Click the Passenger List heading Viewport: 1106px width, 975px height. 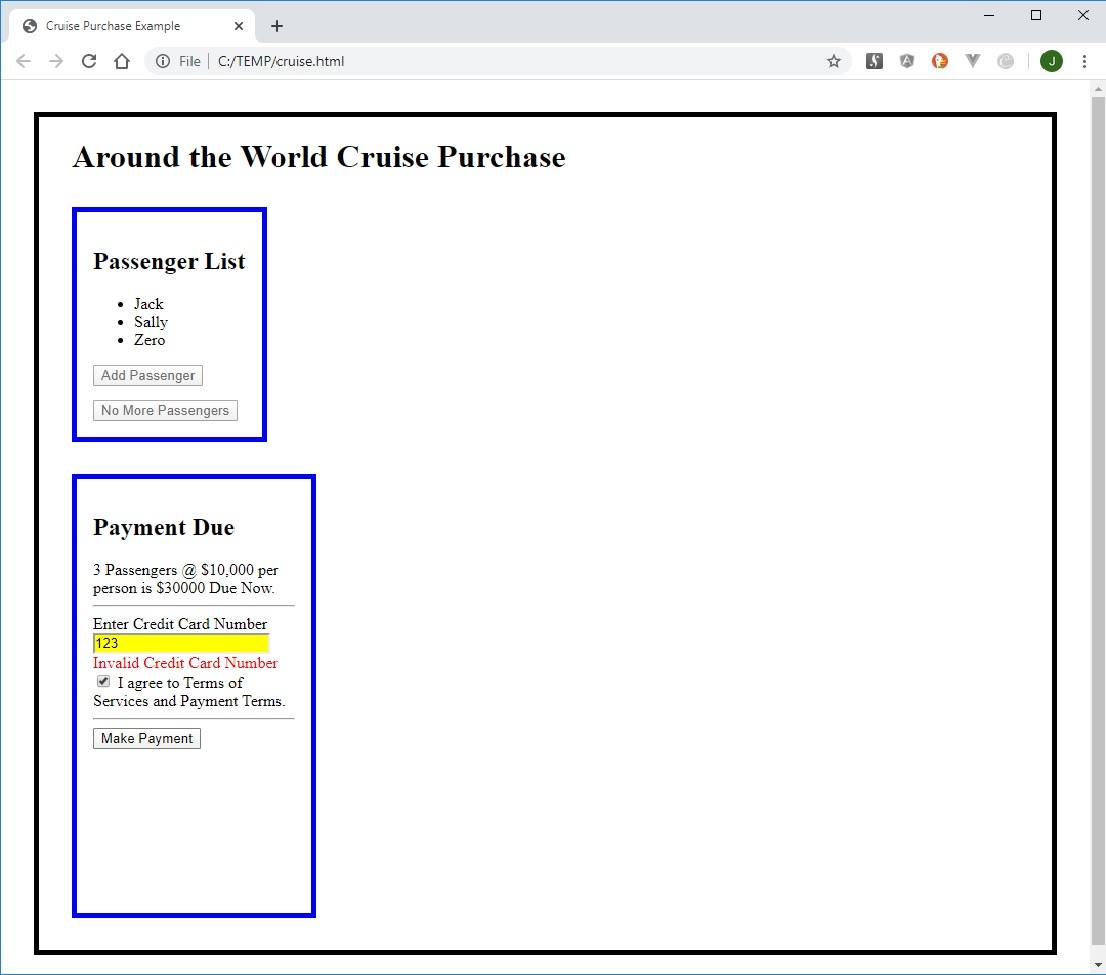[x=169, y=261]
